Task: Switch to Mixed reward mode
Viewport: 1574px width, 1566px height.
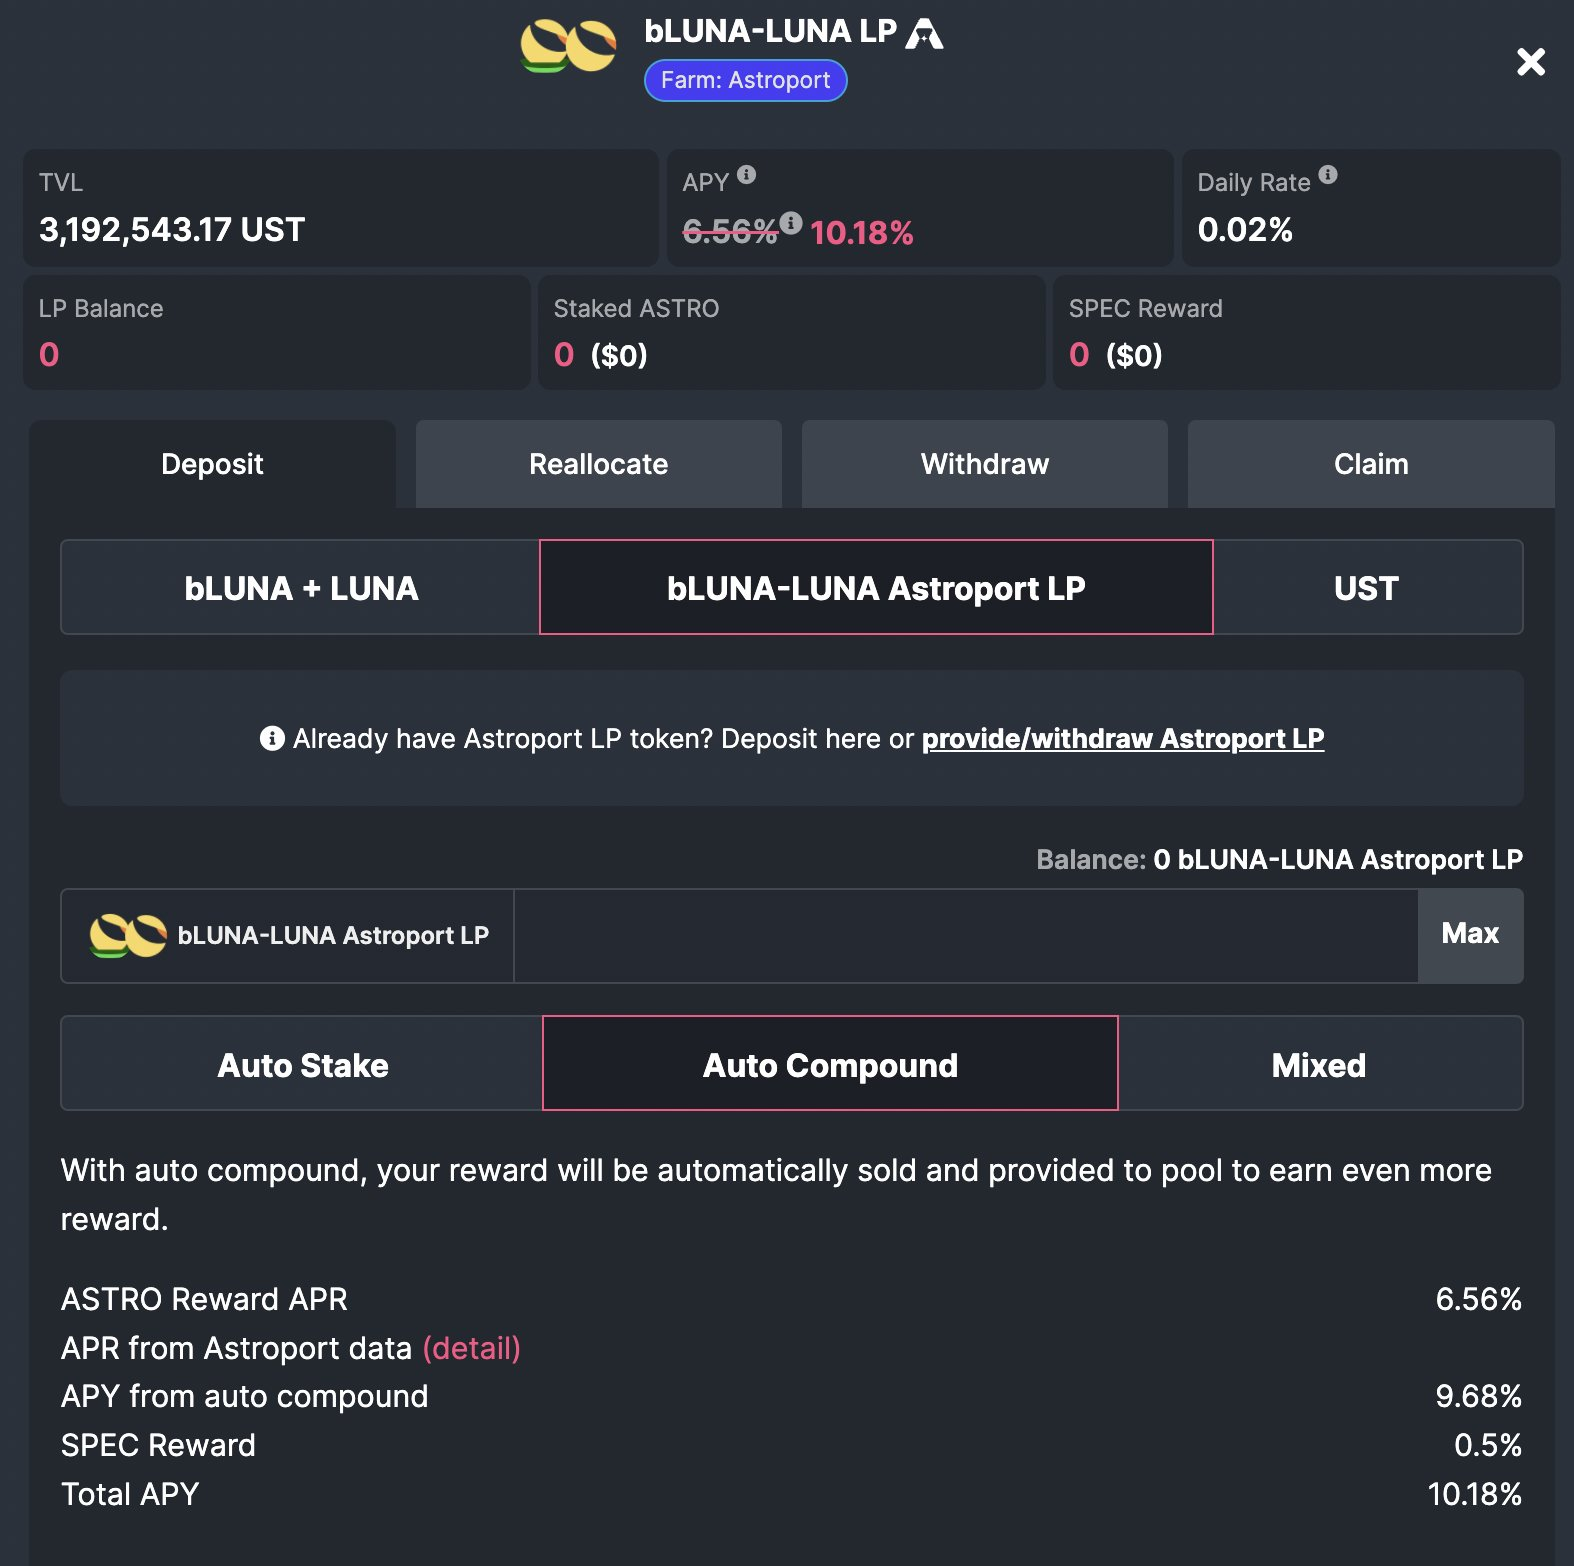Action: [x=1319, y=1064]
